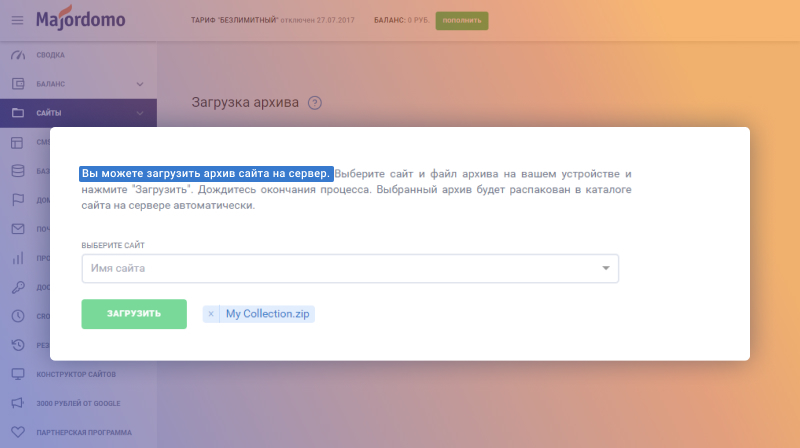Click the My Collection.zip file chip
Image resolution: width=800 pixels, height=448 pixels.
coord(266,314)
